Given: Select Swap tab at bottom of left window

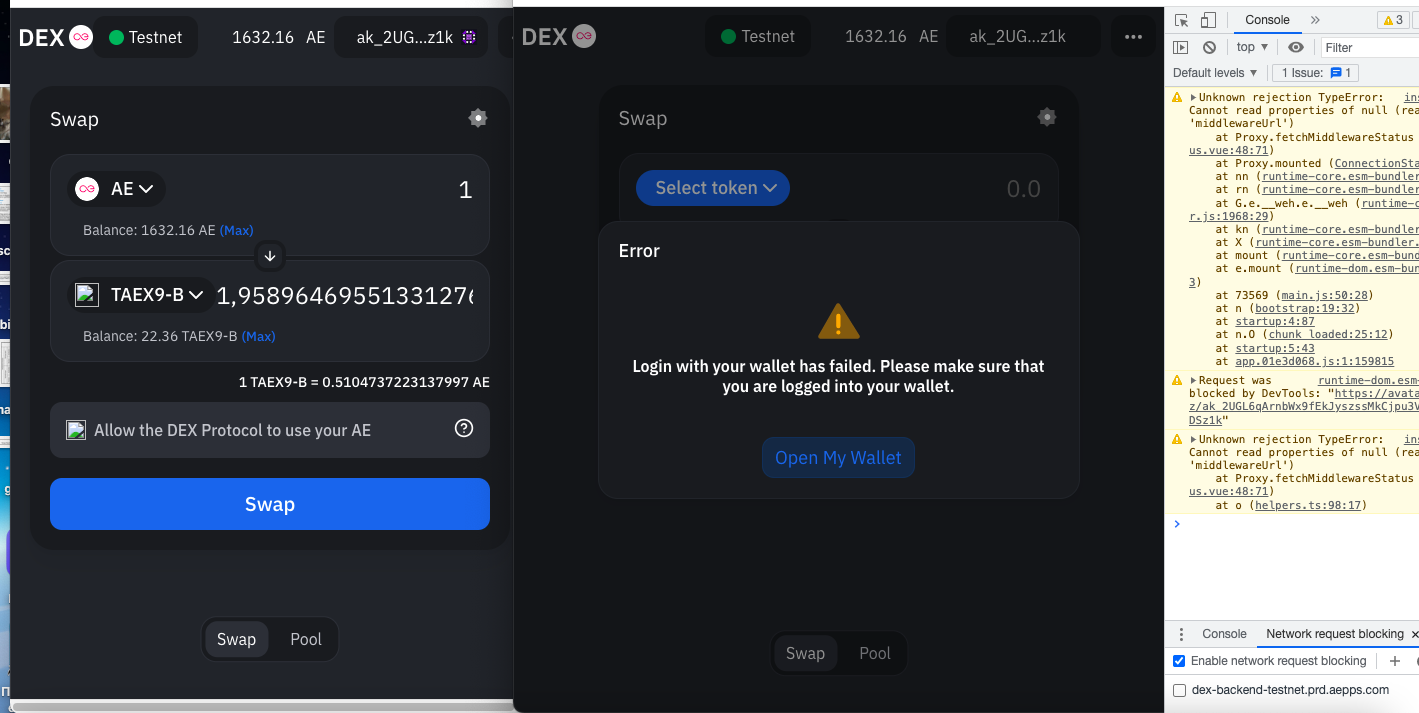Looking at the screenshot, I should [x=237, y=639].
